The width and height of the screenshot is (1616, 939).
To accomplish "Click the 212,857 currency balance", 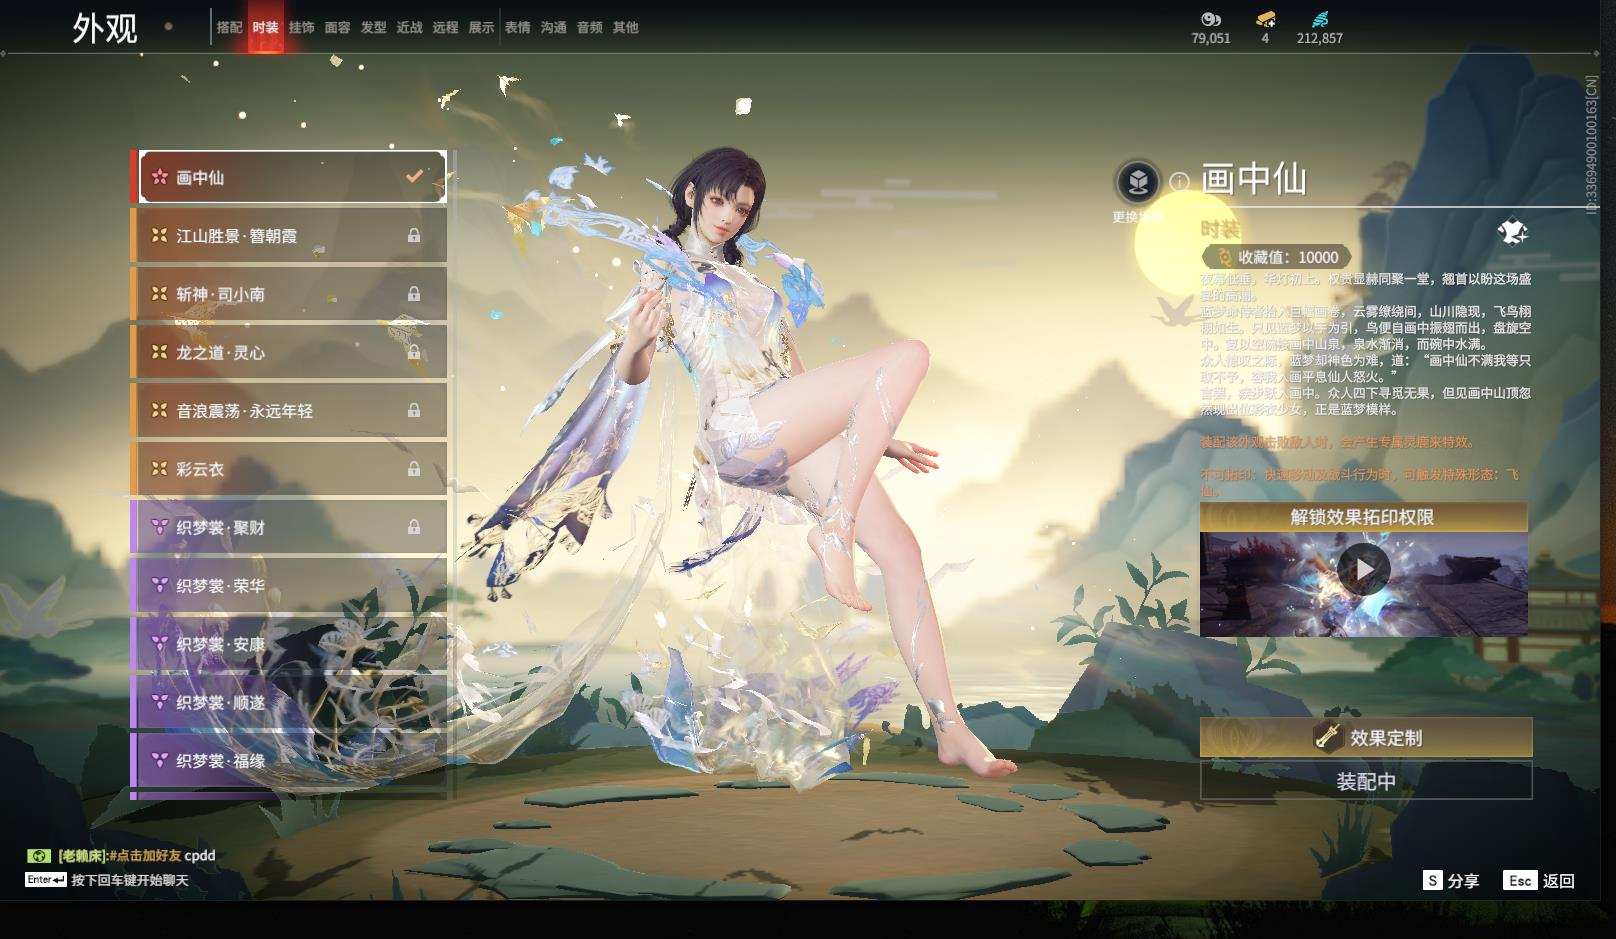I will [1320, 38].
